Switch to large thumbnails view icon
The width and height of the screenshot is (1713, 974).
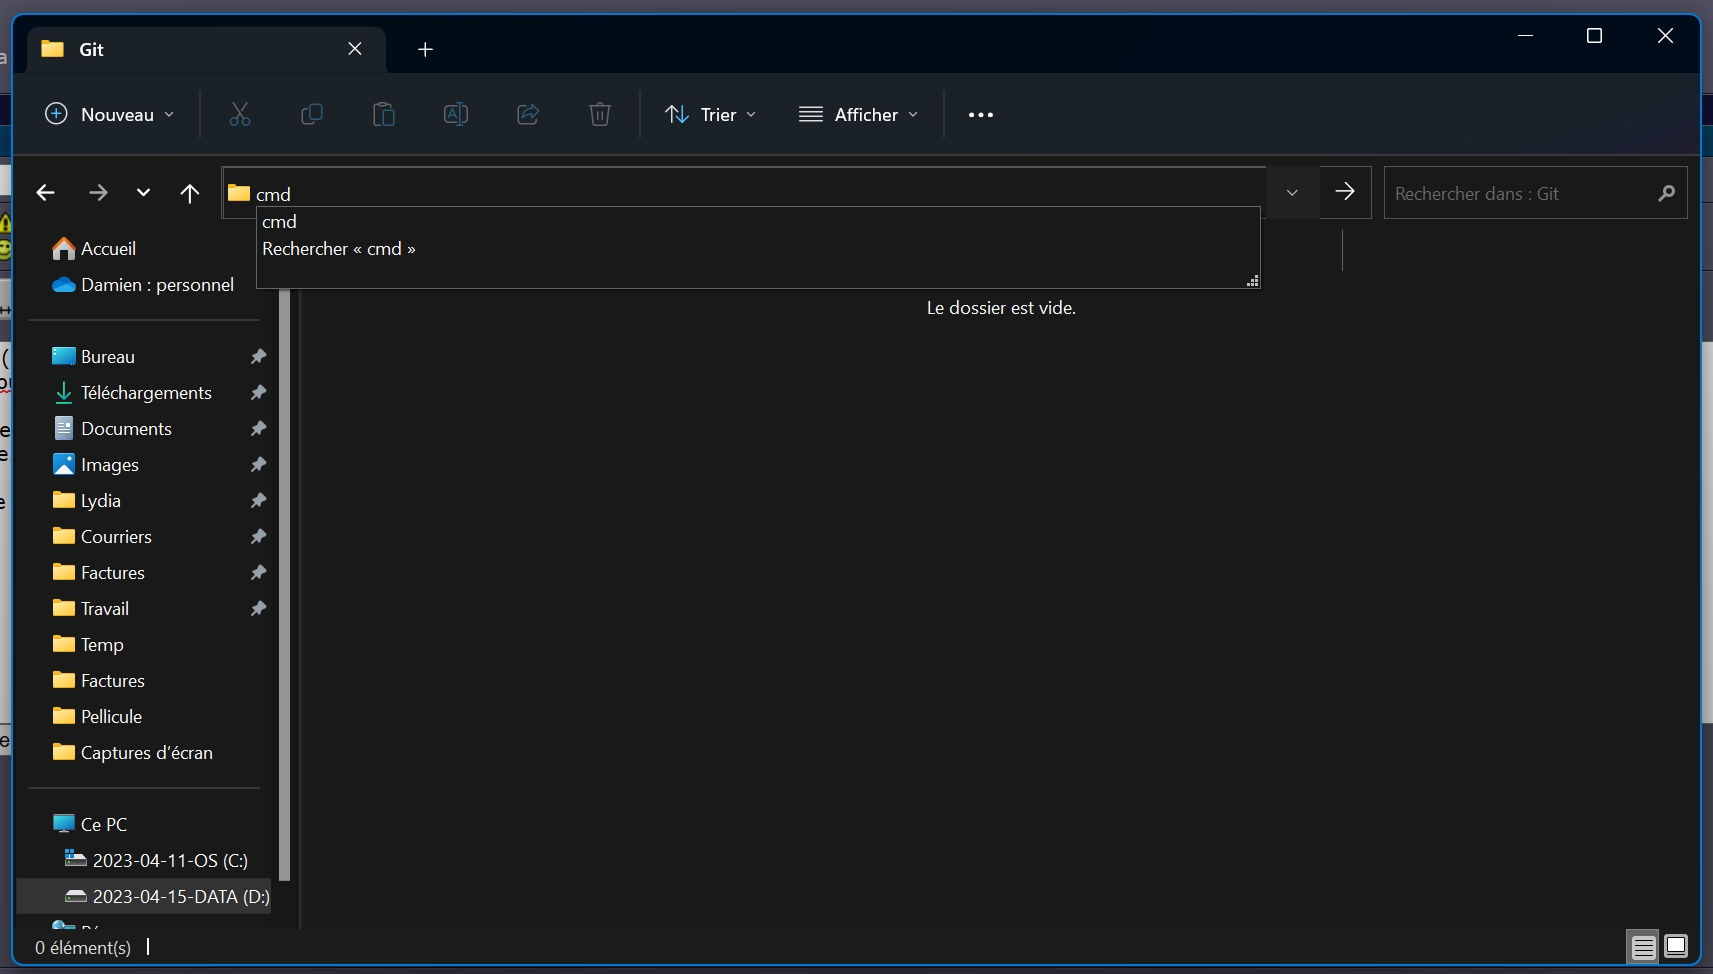1677,946
